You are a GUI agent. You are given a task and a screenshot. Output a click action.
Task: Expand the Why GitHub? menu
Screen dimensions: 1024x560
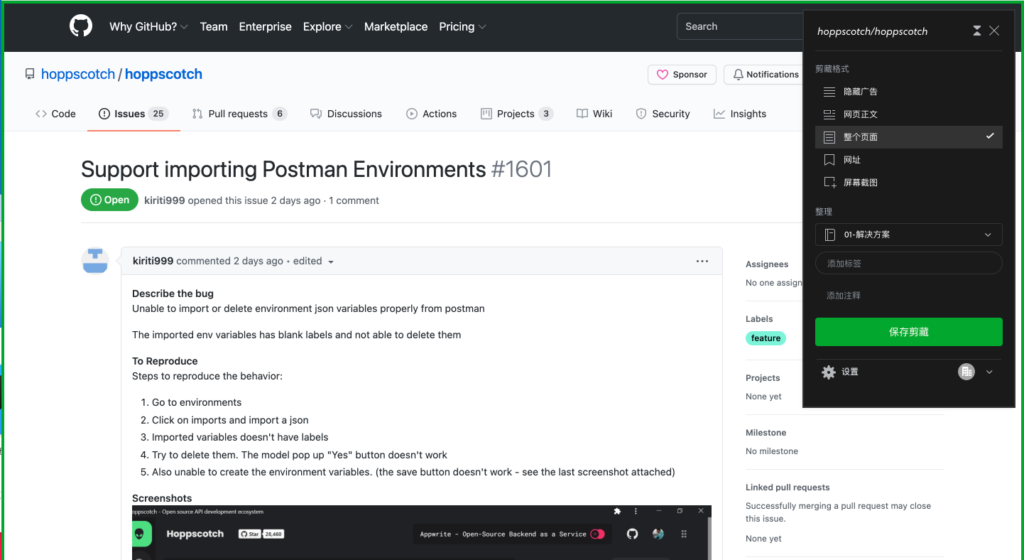click(148, 27)
